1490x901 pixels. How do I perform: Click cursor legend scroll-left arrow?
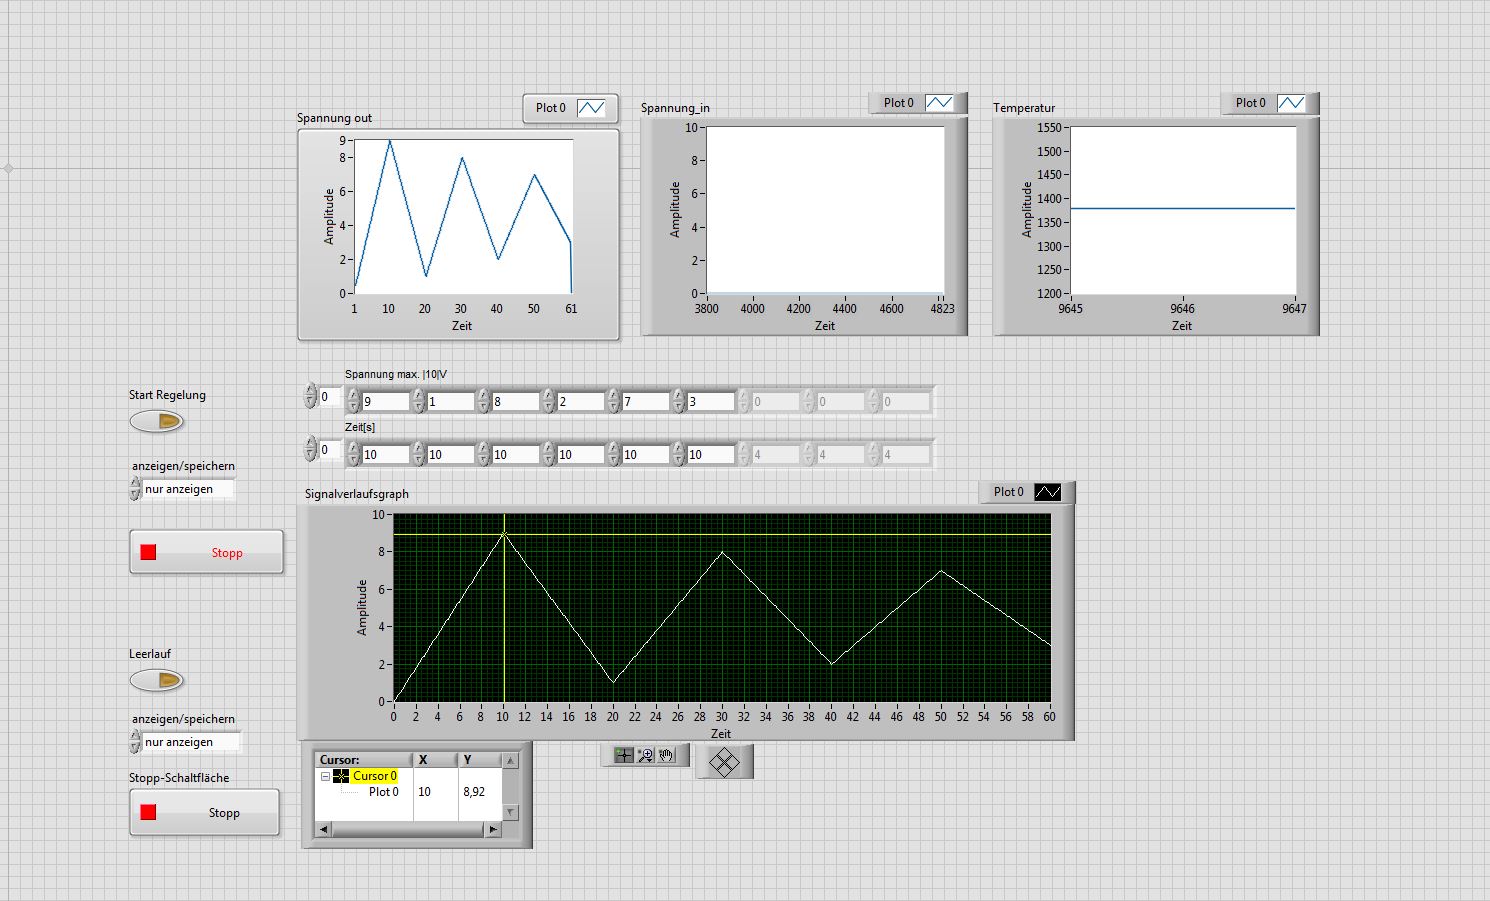[323, 829]
